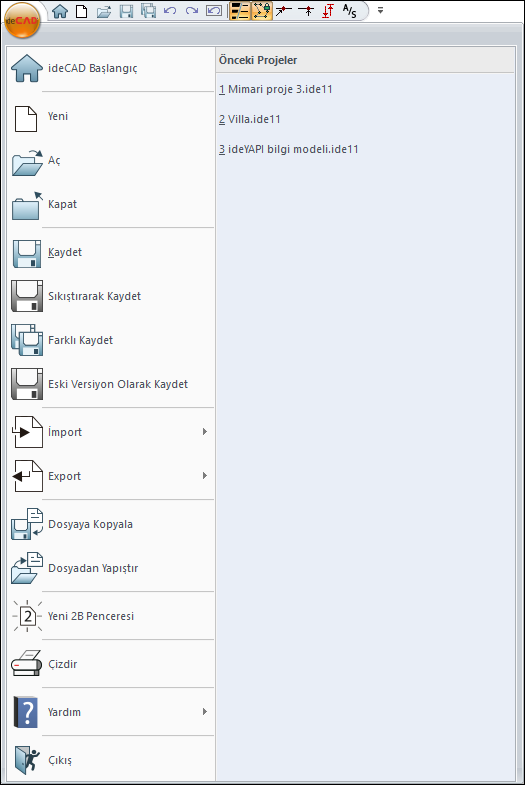Open recent project Mimari proje 3.ide11
This screenshot has height=785, width=525.
pos(276,89)
